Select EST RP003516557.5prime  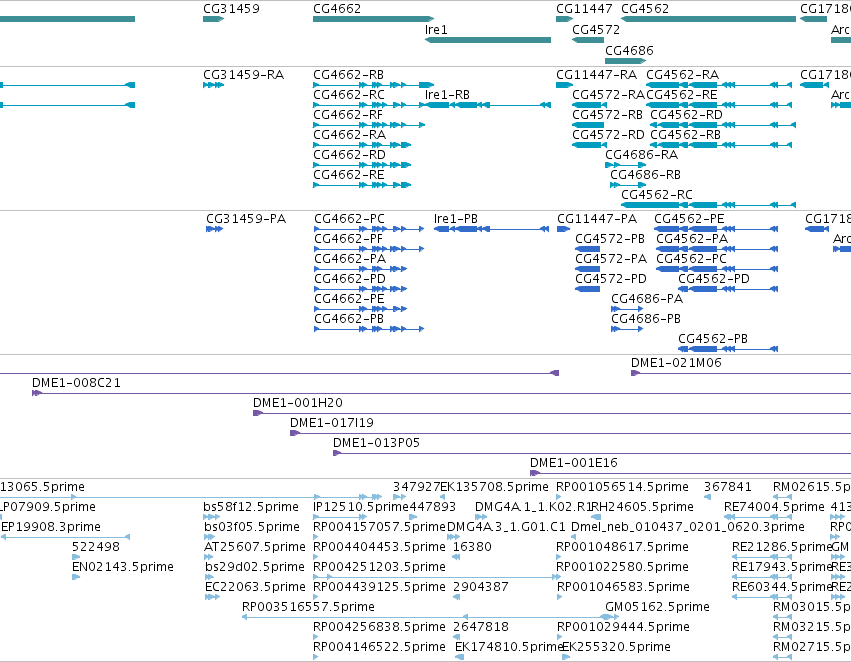[308, 607]
